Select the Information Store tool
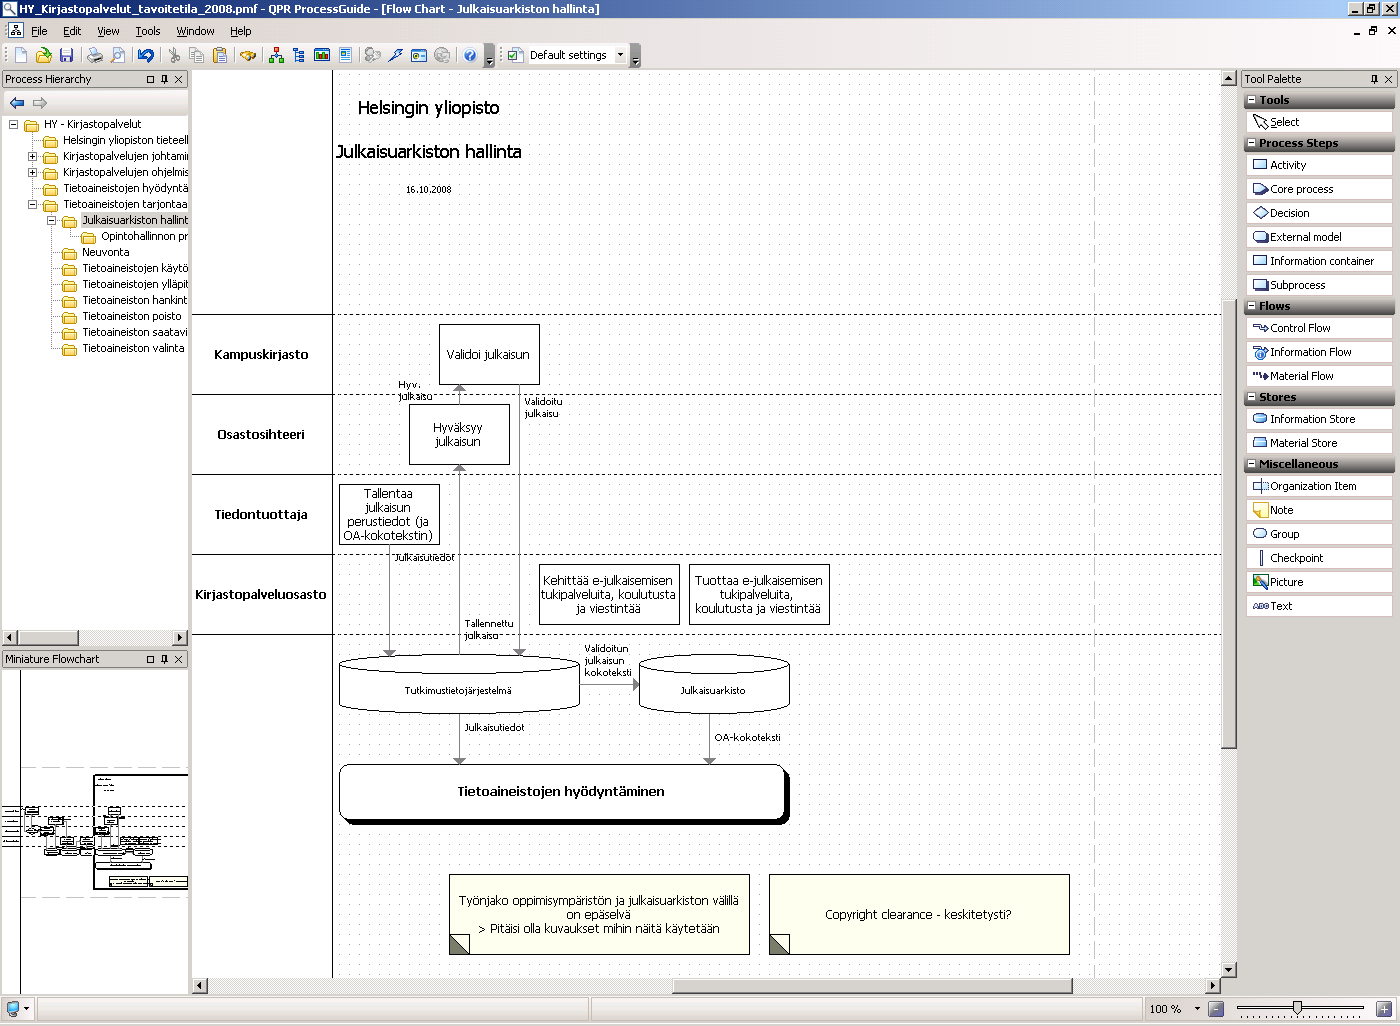The width and height of the screenshot is (1400, 1026). [x=1319, y=419]
